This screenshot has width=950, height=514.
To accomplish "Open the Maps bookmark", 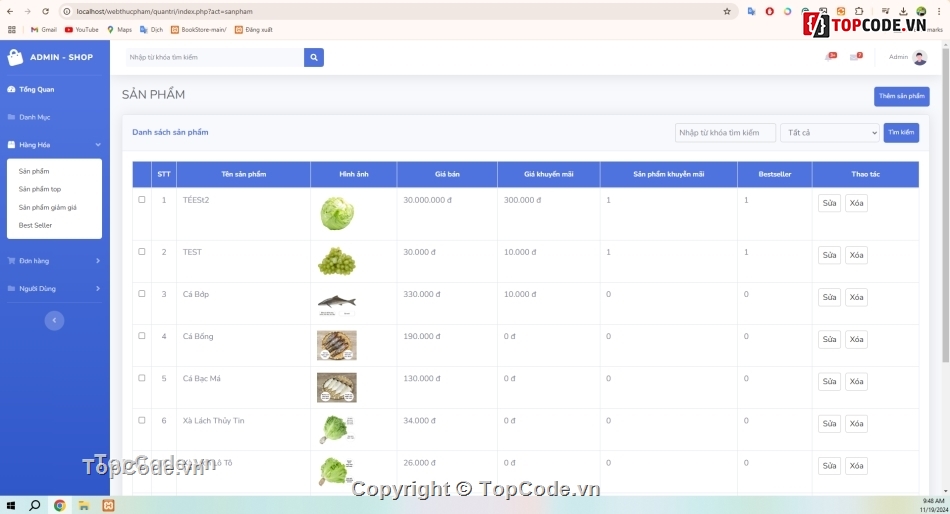I will (x=119, y=29).
